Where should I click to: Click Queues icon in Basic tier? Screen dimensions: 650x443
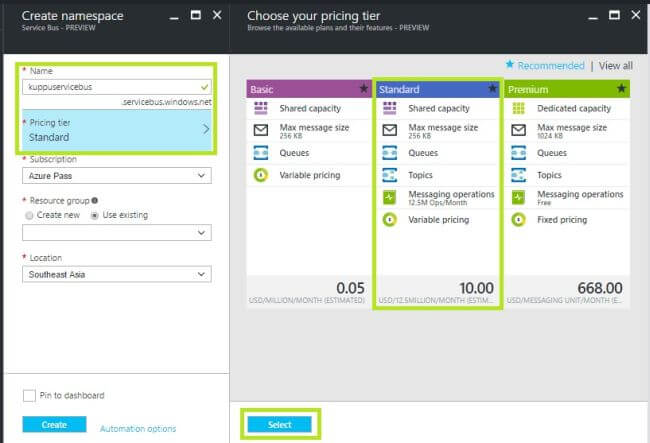(261, 153)
